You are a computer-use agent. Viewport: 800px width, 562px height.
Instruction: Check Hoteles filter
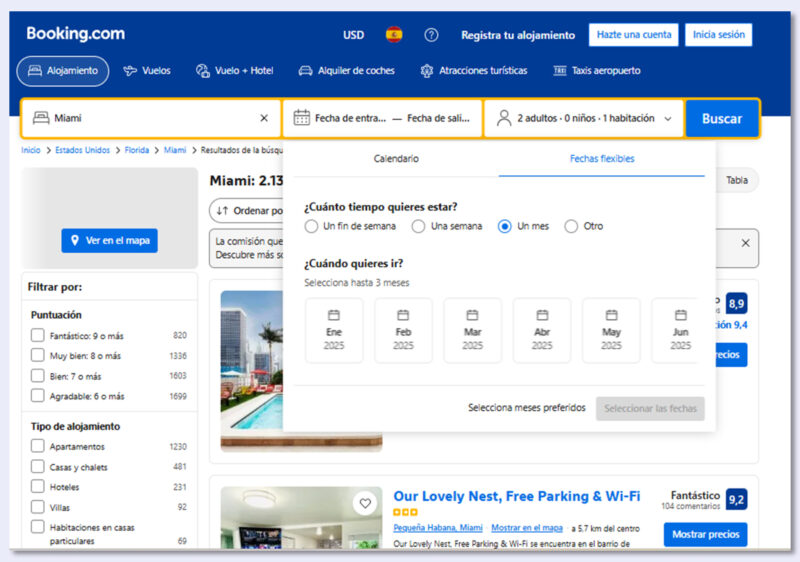pyautogui.click(x=37, y=487)
